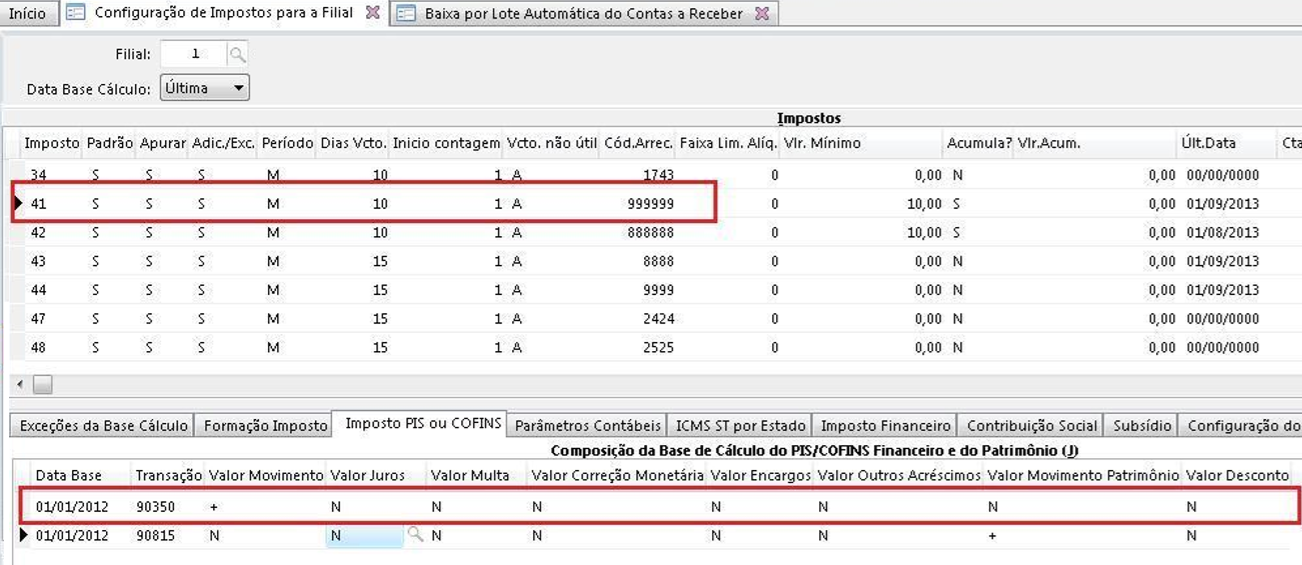Click the Cód.Arrec. value 999999
This screenshot has width=1302, height=565.
click(649, 203)
